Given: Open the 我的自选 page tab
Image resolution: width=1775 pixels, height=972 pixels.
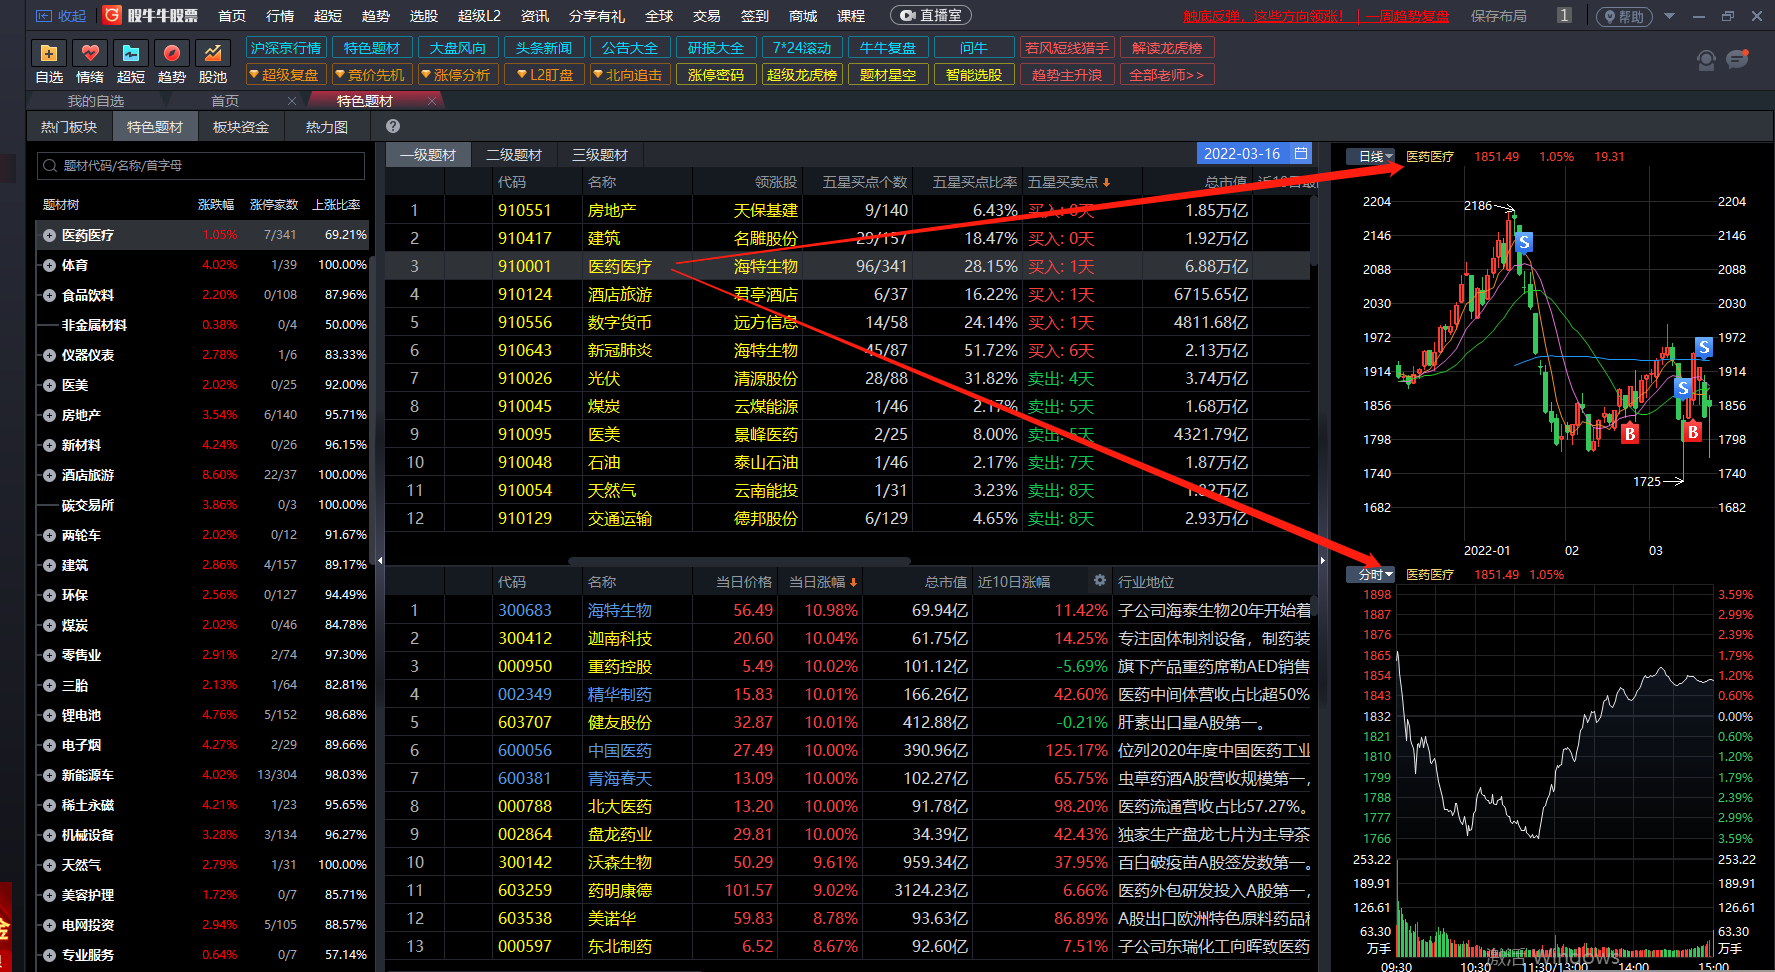Looking at the screenshot, I should point(96,101).
